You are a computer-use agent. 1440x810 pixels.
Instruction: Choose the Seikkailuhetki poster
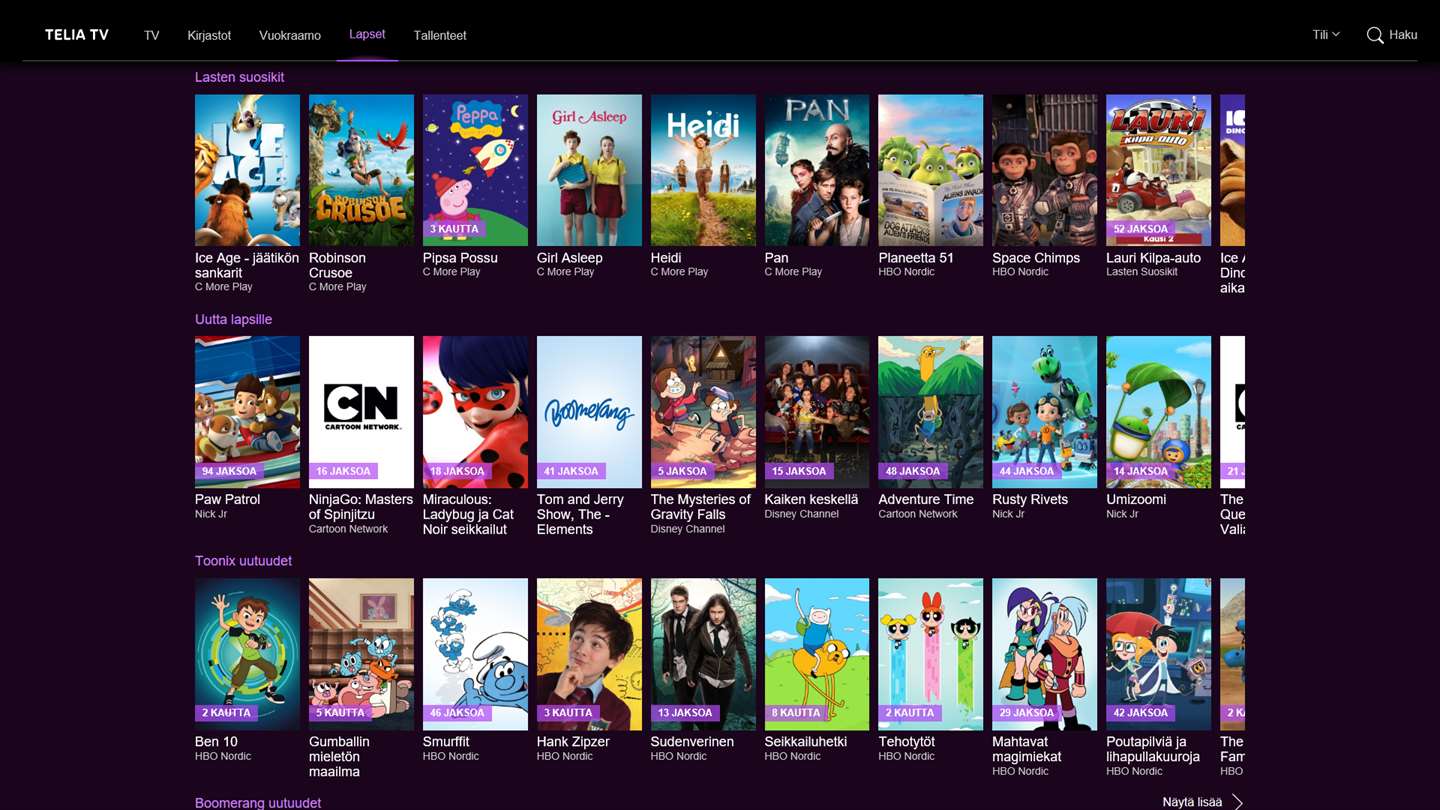coord(817,654)
